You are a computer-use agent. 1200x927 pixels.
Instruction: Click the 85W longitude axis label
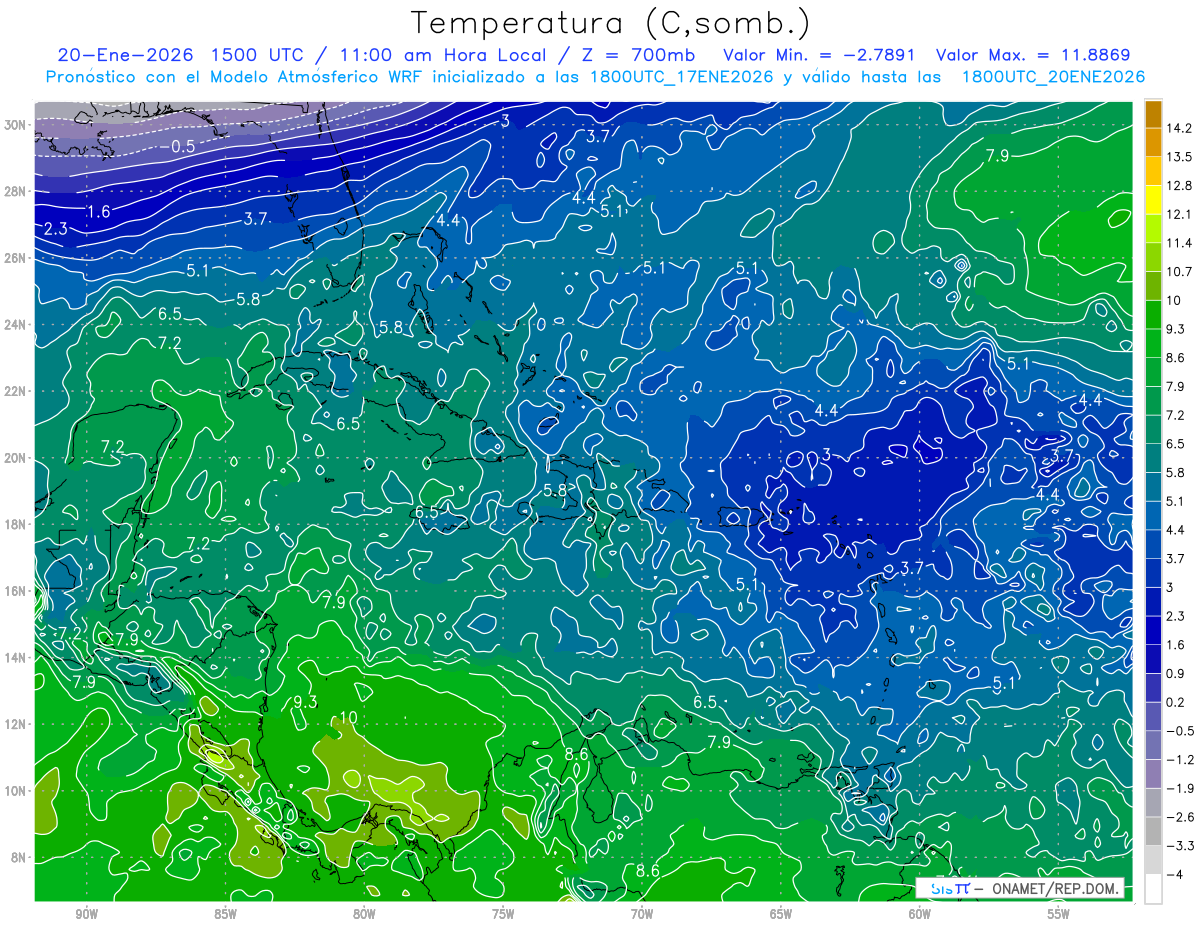coord(225,915)
